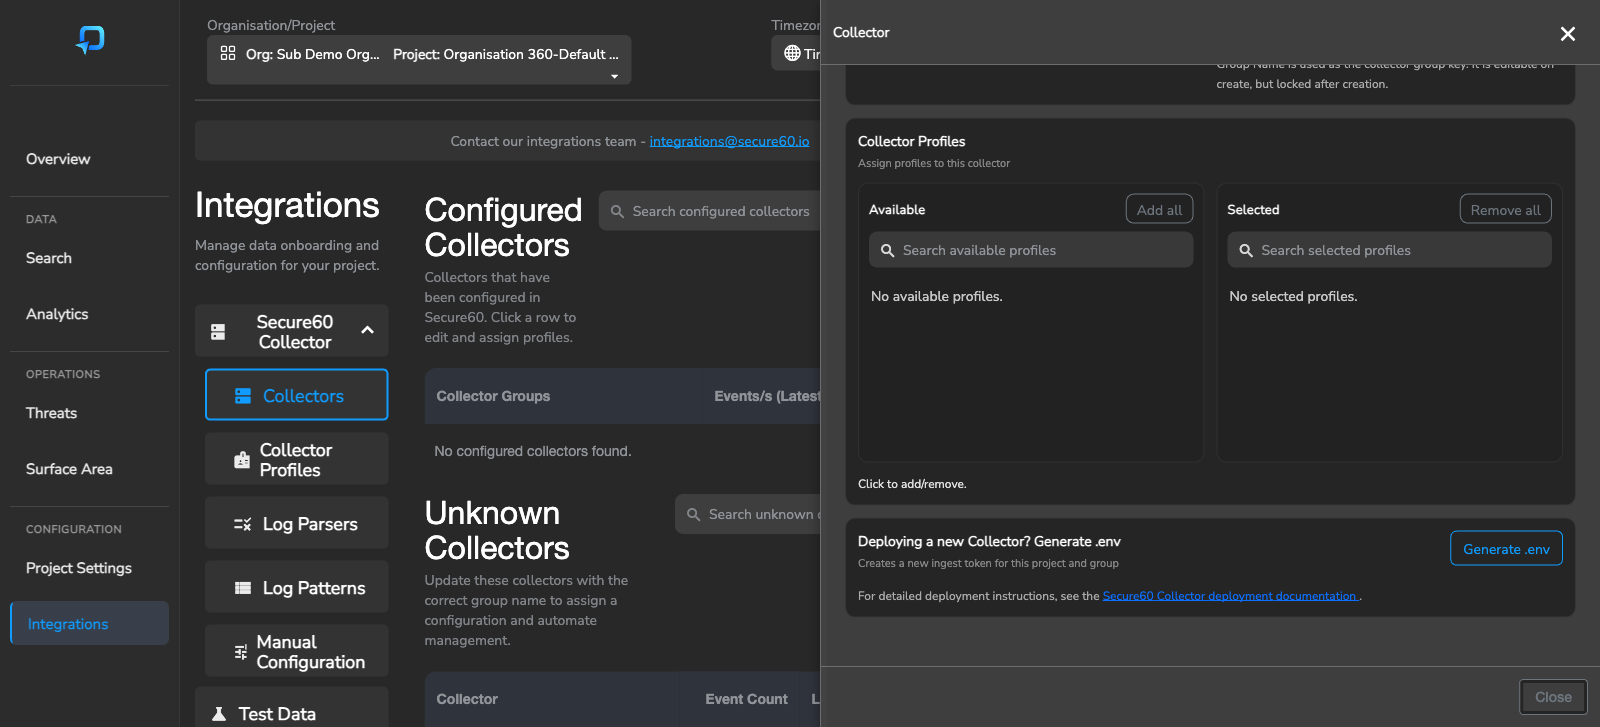This screenshot has width=1600, height=727.
Task: Select the Collectors submenu item
Action: pyautogui.click(x=297, y=395)
